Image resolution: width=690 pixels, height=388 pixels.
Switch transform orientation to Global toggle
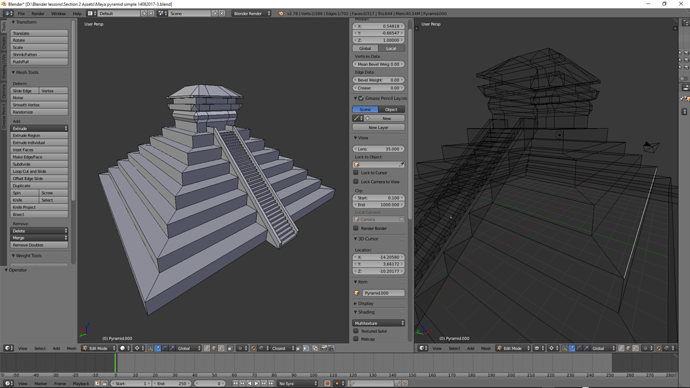coord(365,48)
